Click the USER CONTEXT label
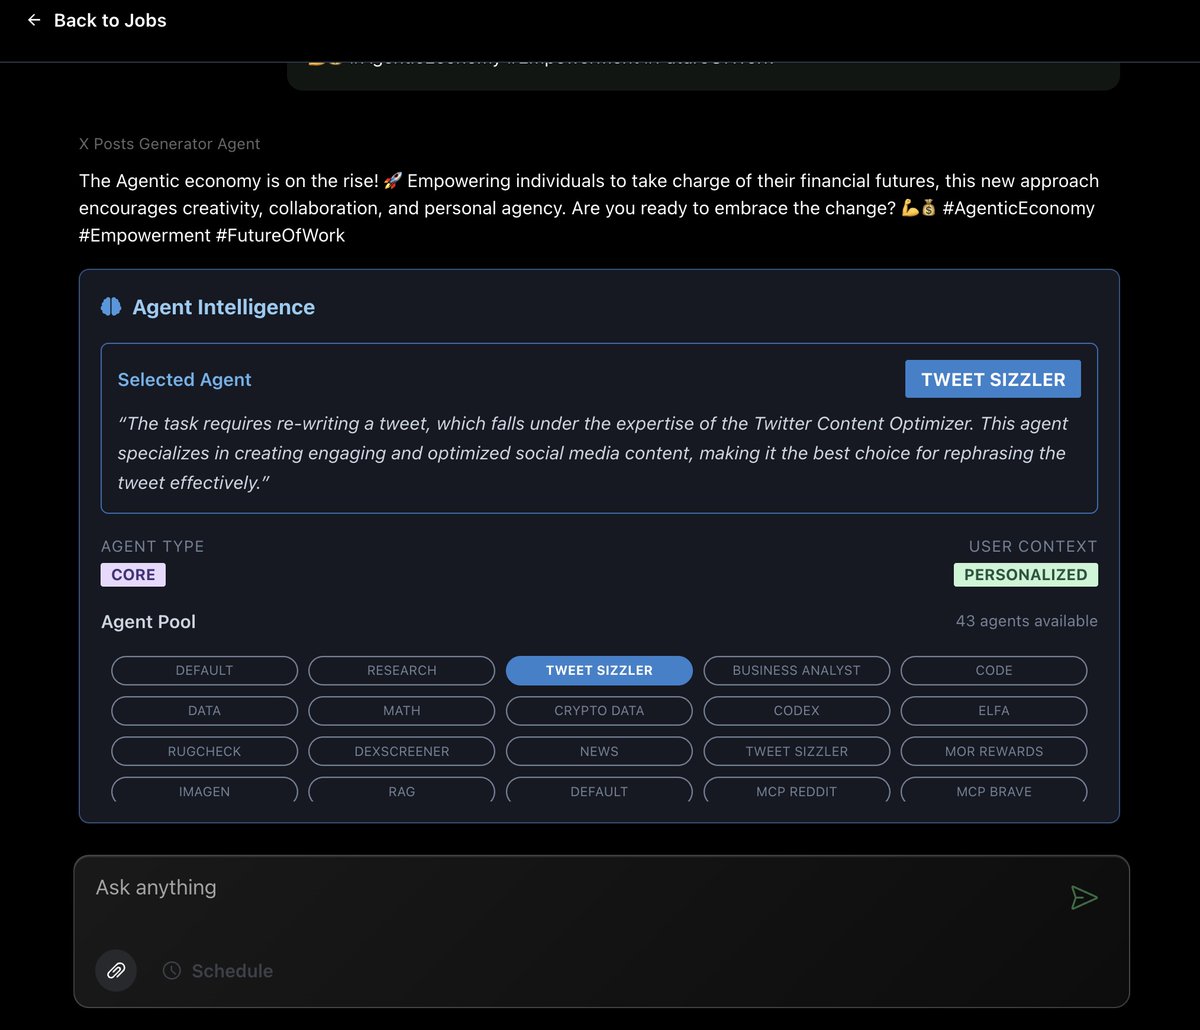The image size is (1200, 1030). click(x=1033, y=546)
